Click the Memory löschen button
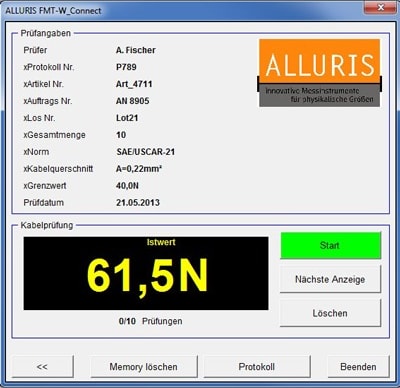This screenshot has width=400, height=388. [x=144, y=367]
